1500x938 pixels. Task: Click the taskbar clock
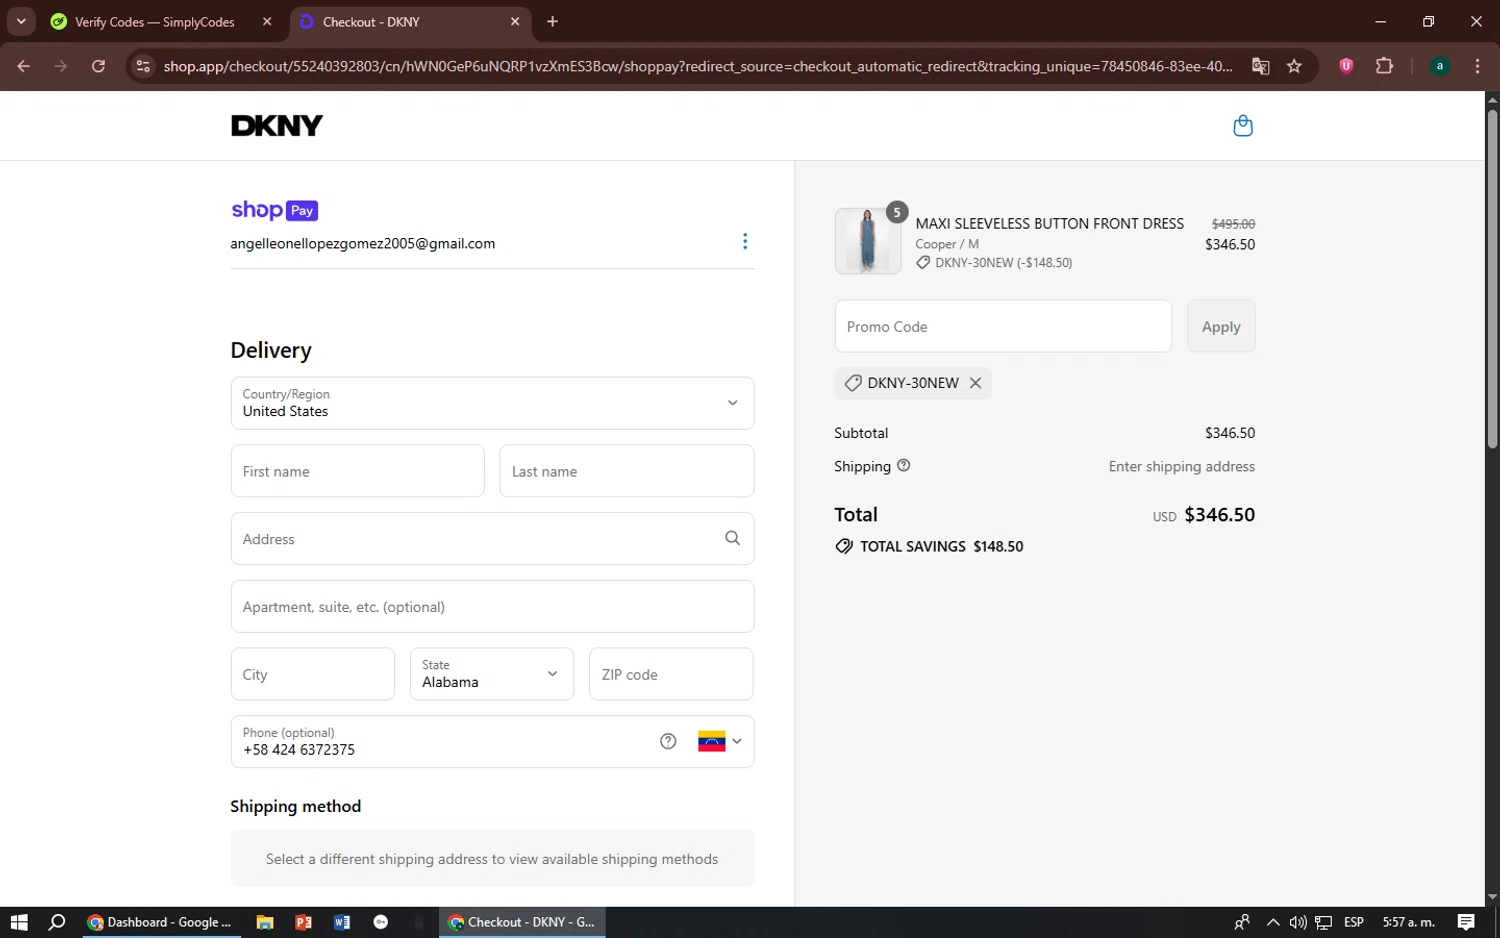1408,922
